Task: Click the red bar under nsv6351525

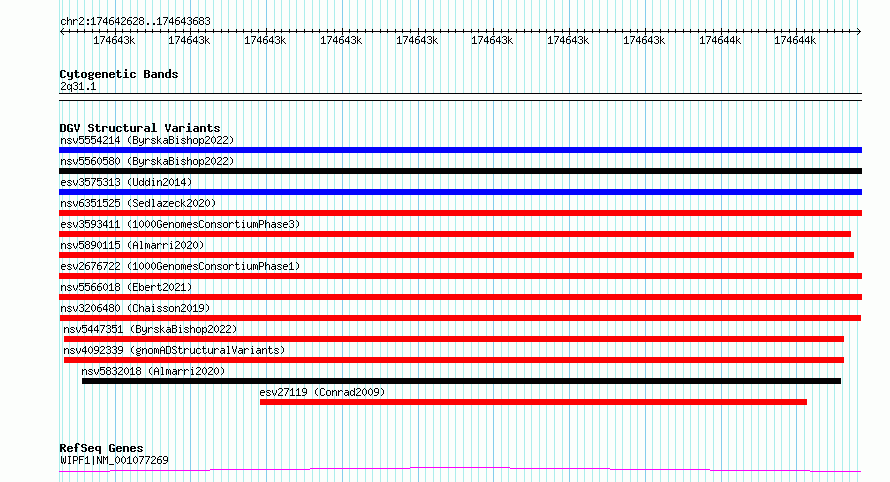Action: [460, 213]
